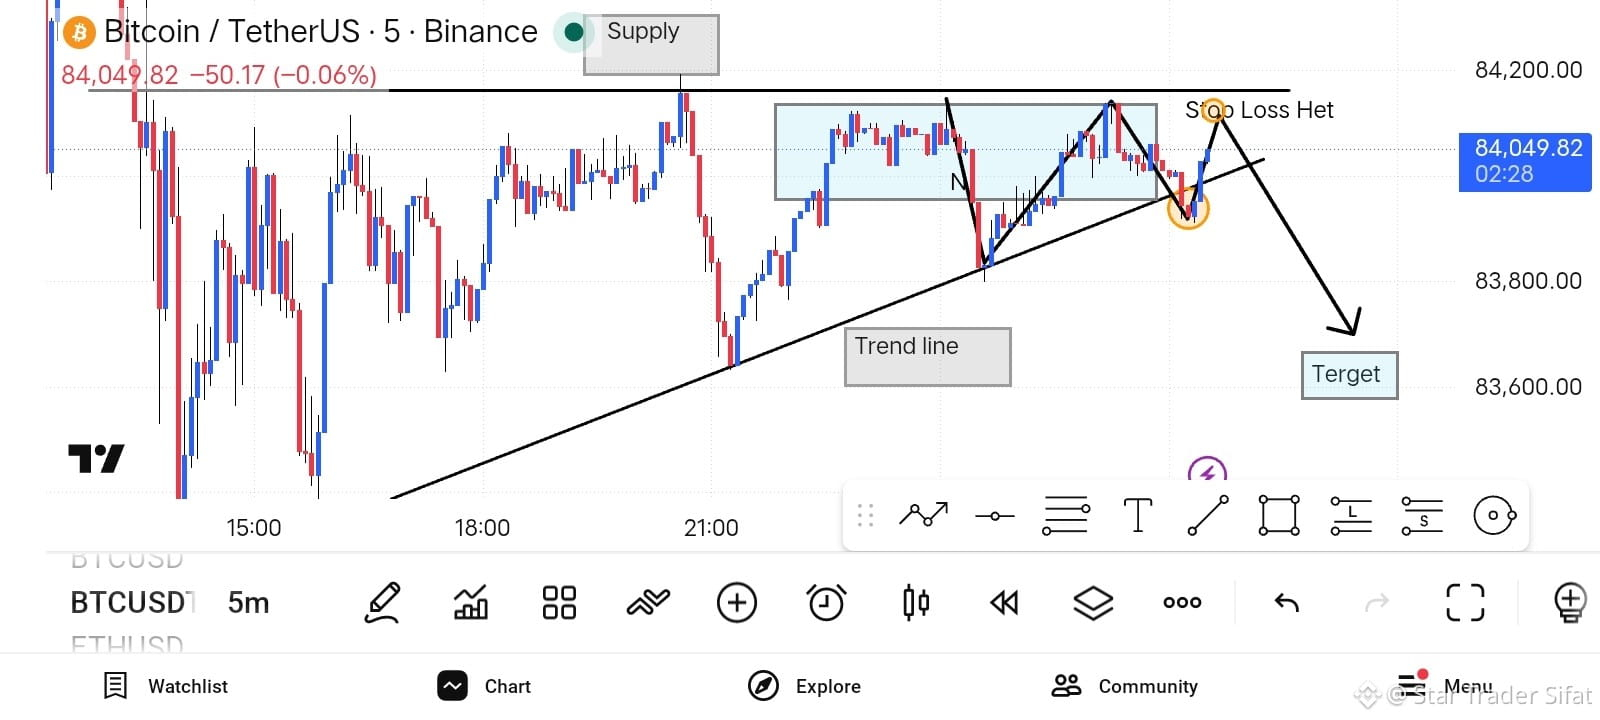1600x720 pixels.
Task: Select the trend line drawing tool
Action: [1208, 516]
